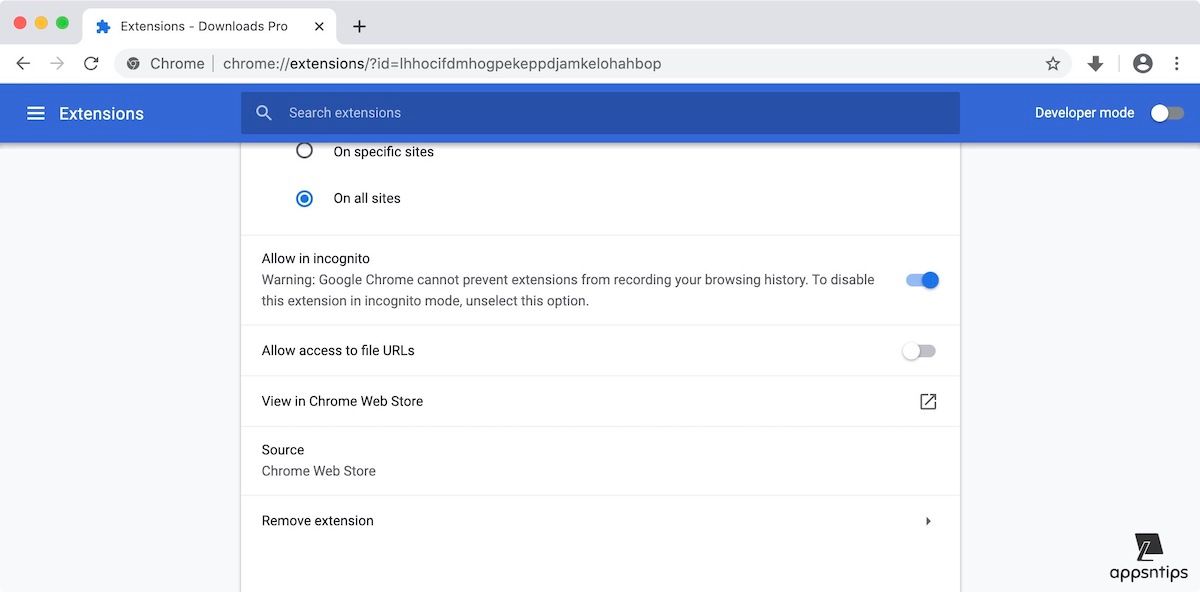Open Chrome's three-dot menu
1200x592 pixels.
[1176, 63]
